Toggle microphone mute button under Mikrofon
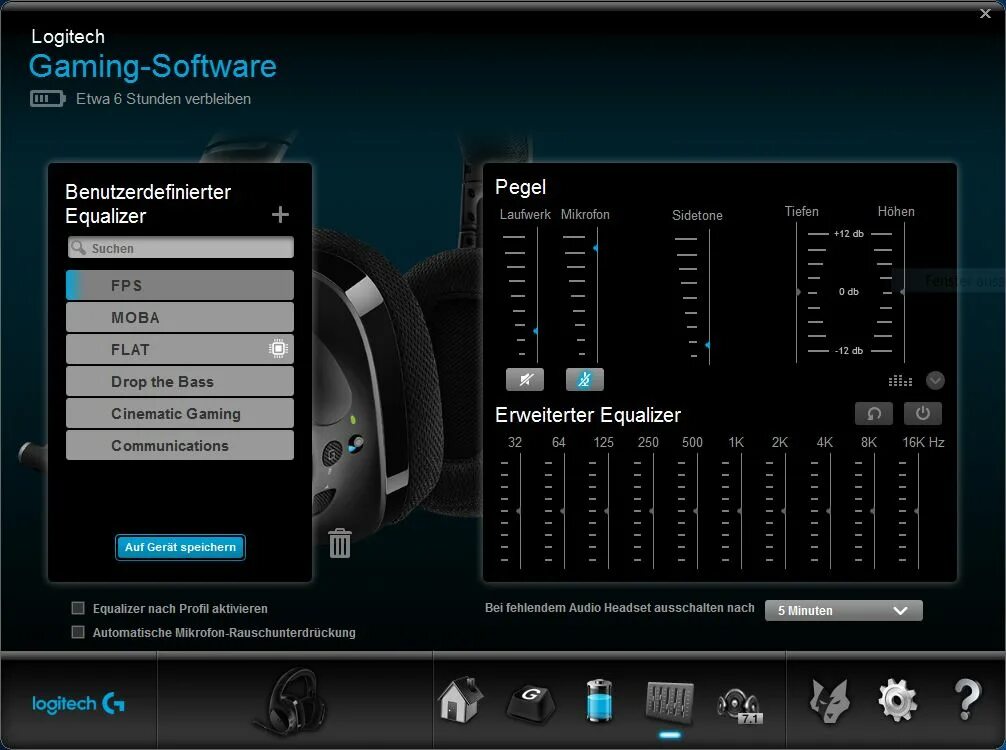The height and width of the screenshot is (750, 1006). 584,379
